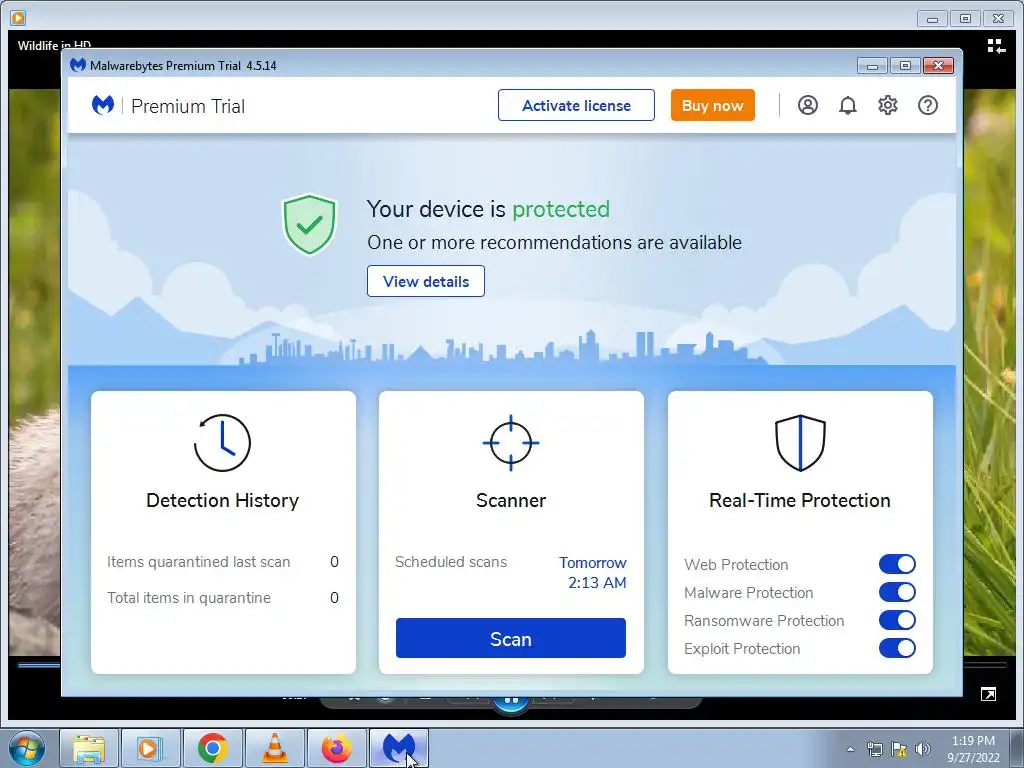
Task: Open the Real-Time Protection title
Action: click(x=800, y=500)
